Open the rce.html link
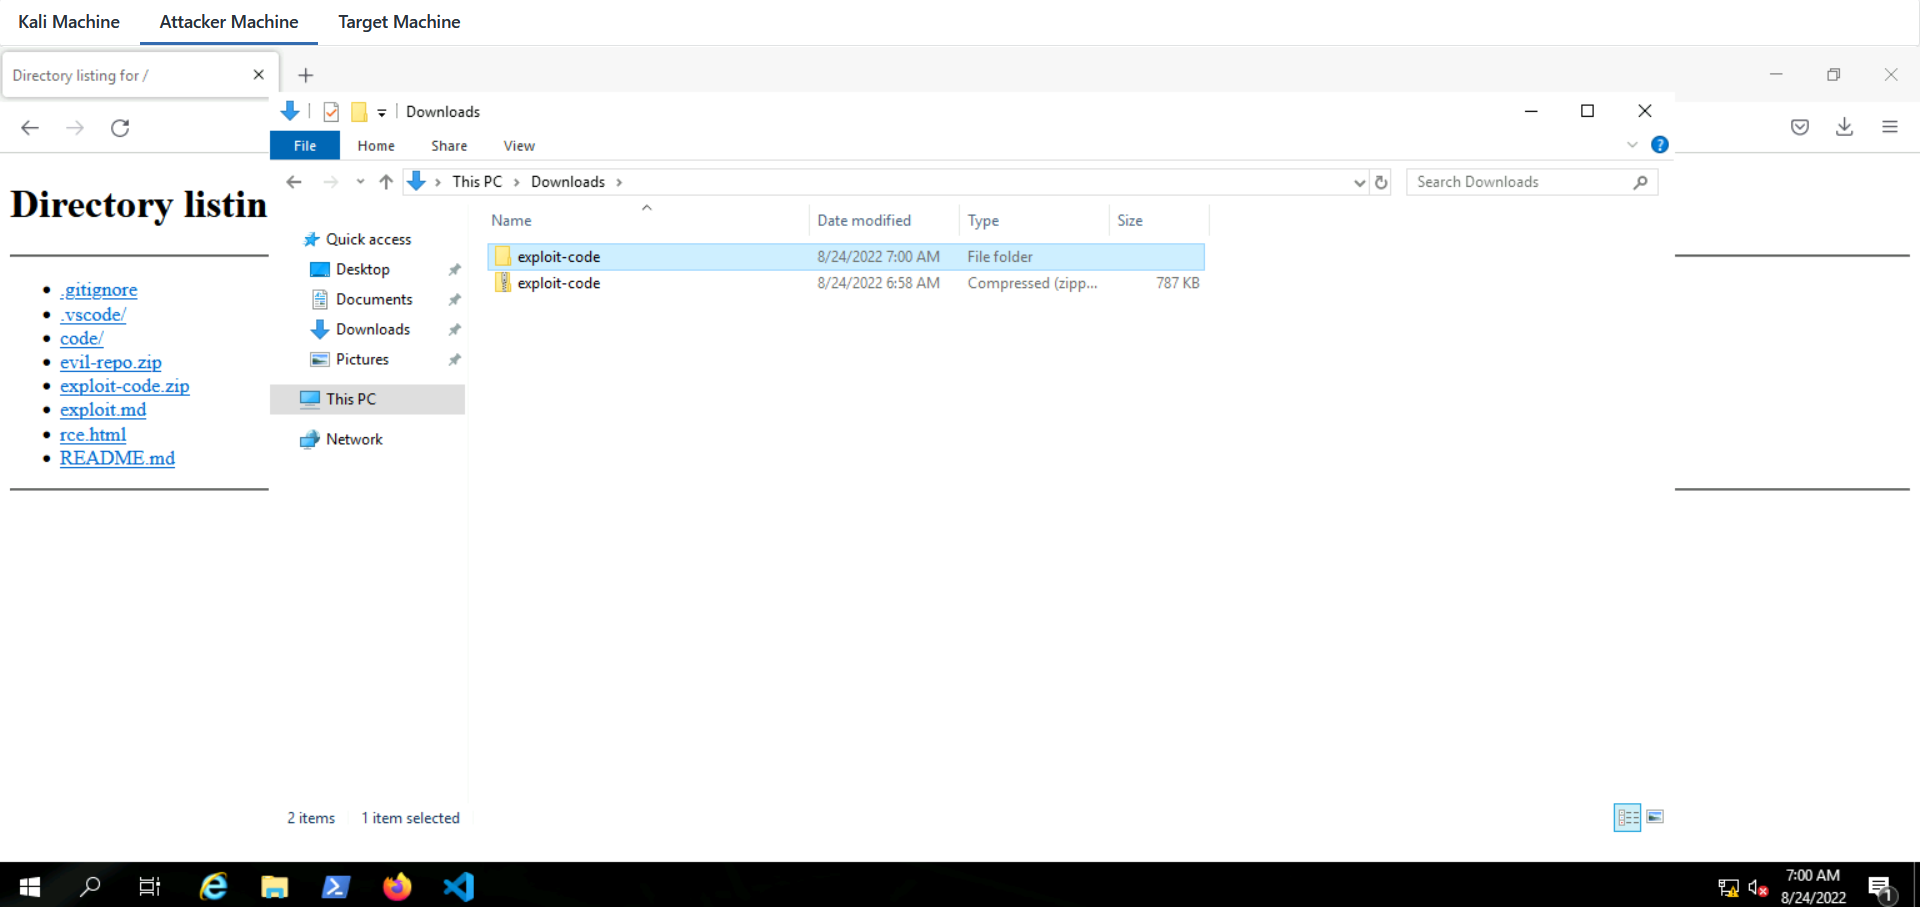Viewport: 1920px width, 907px height. (93, 434)
